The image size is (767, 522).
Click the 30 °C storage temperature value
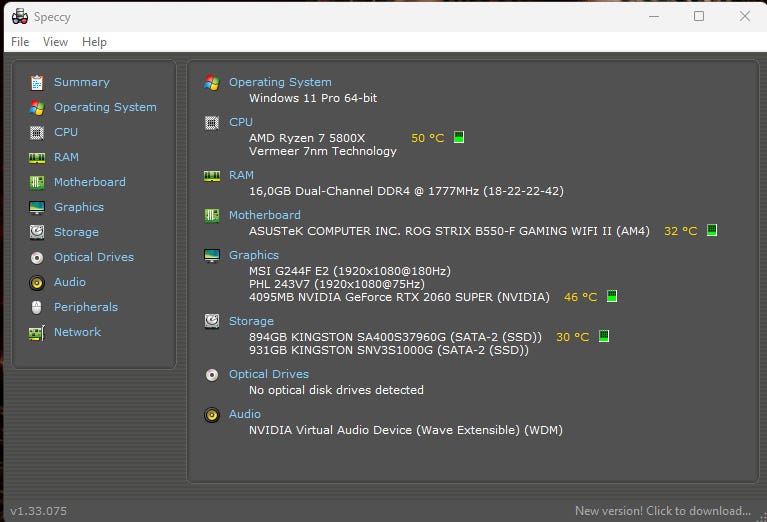click(573, 337)
